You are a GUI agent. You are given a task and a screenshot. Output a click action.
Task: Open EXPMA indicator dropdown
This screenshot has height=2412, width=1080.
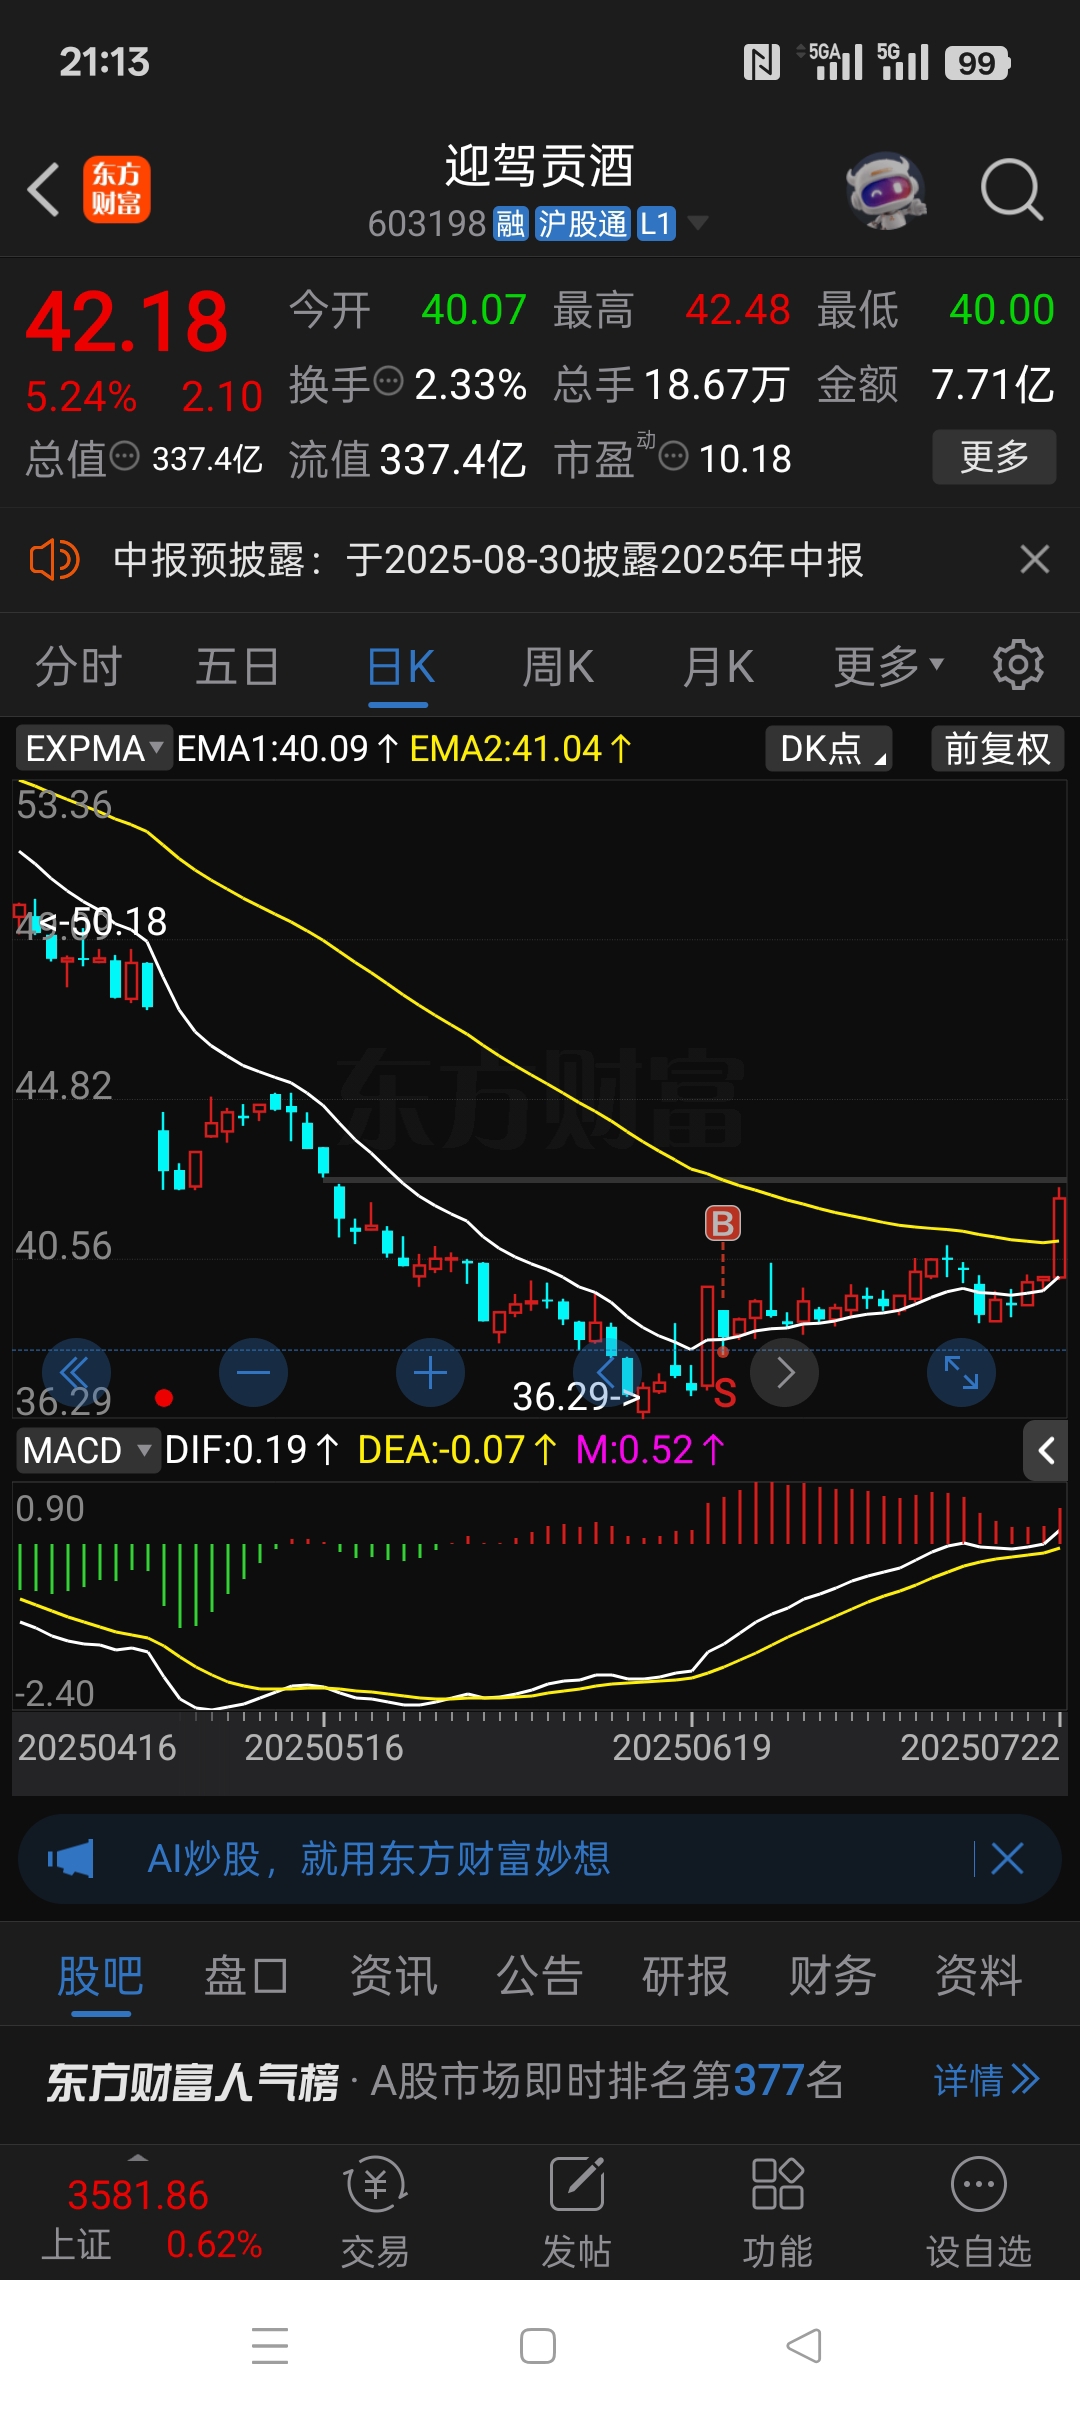(94, 748)
